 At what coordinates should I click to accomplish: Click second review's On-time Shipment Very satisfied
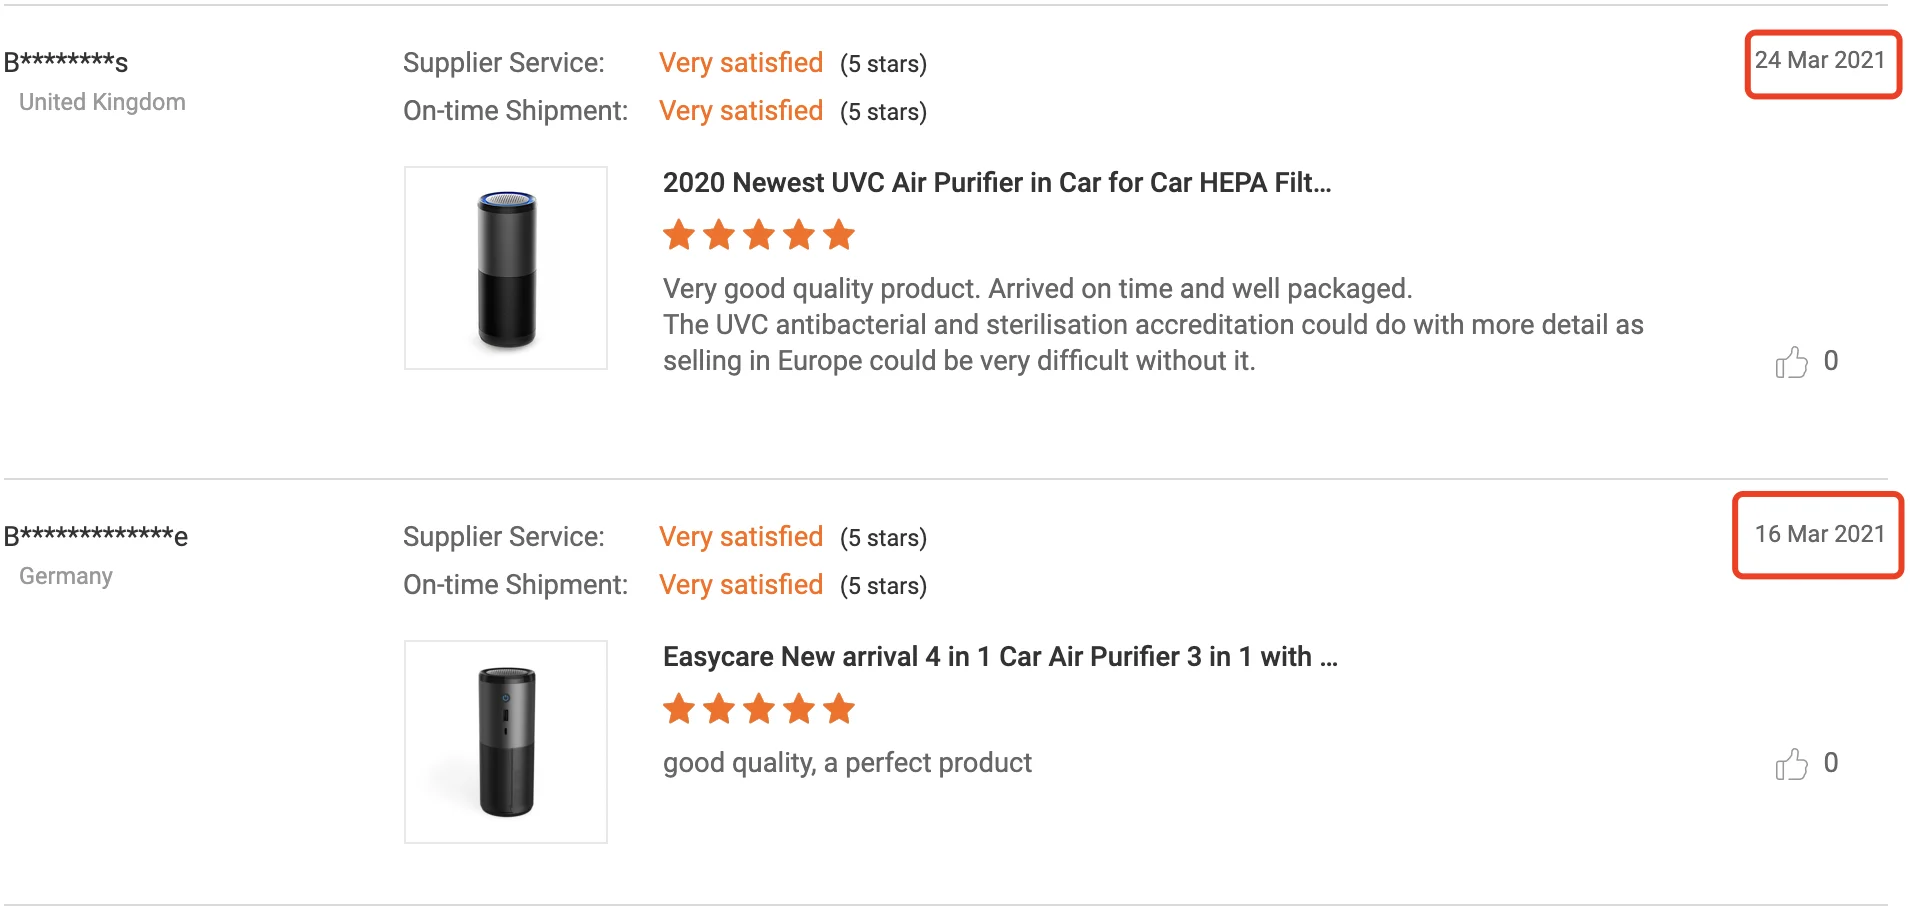click(x=740, y=585)
